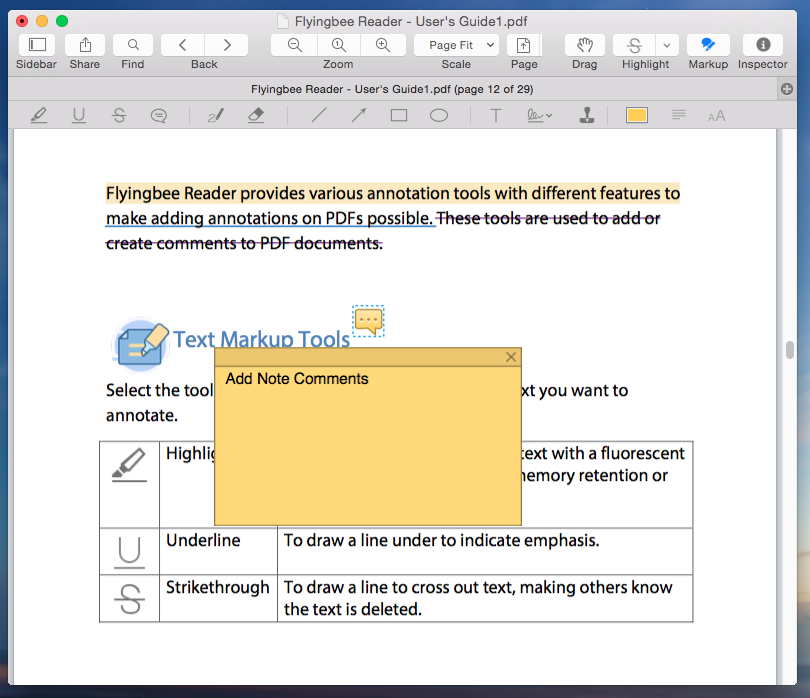The width and height of the screenshot is (810, 698).
Task: Select the Strikethrough markup tool
Action: (119, 115)
